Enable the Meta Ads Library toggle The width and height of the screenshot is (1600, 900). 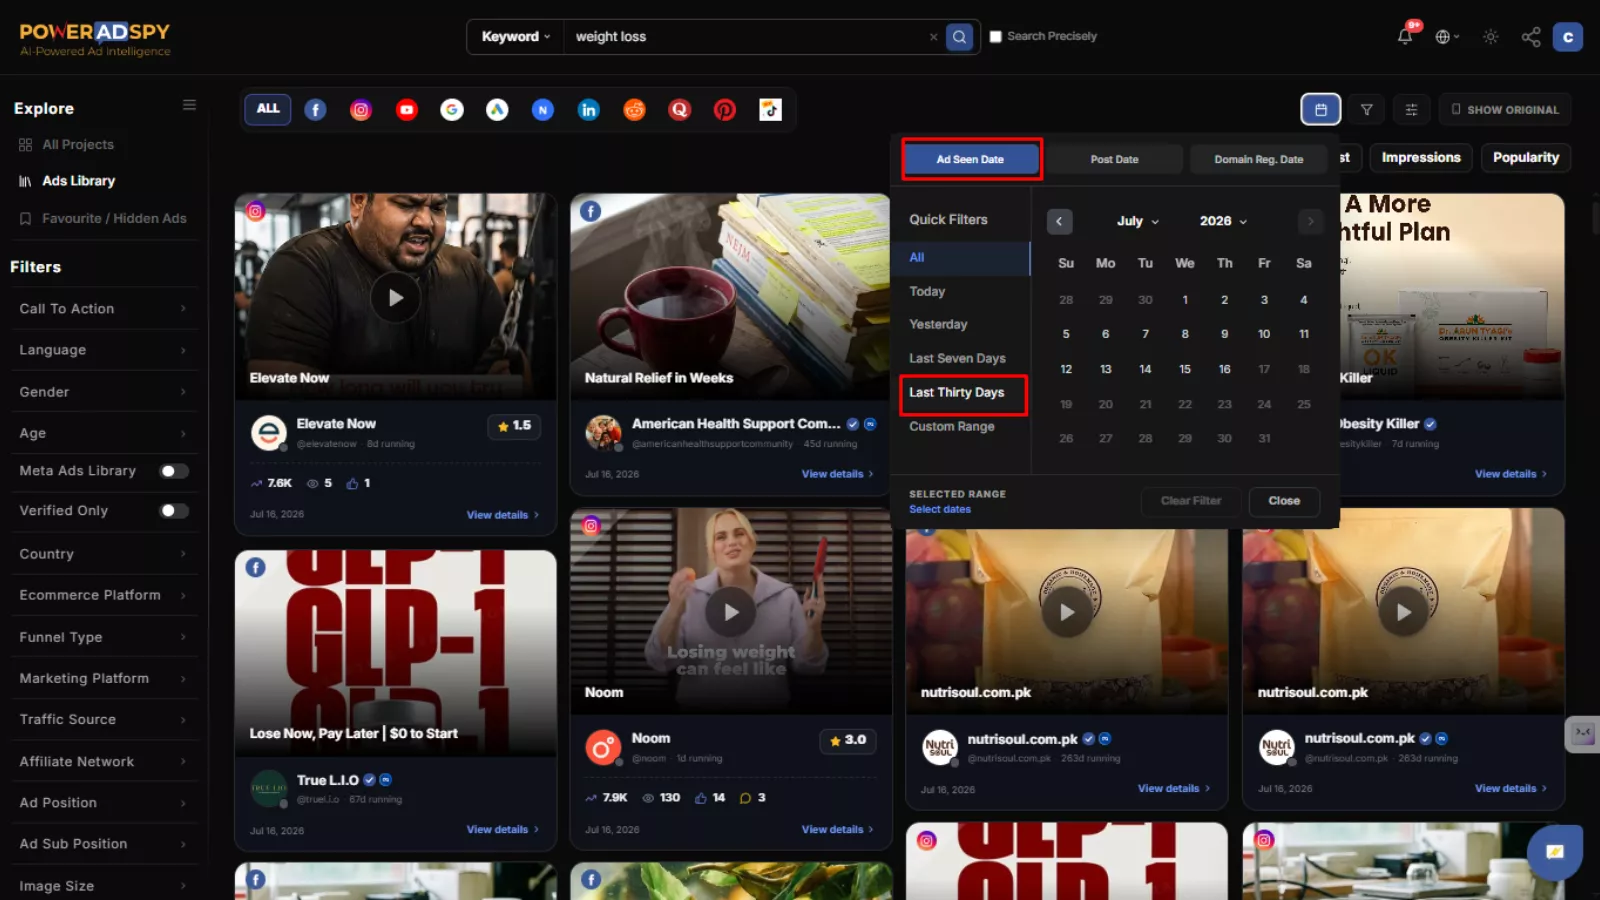[174, 471]
